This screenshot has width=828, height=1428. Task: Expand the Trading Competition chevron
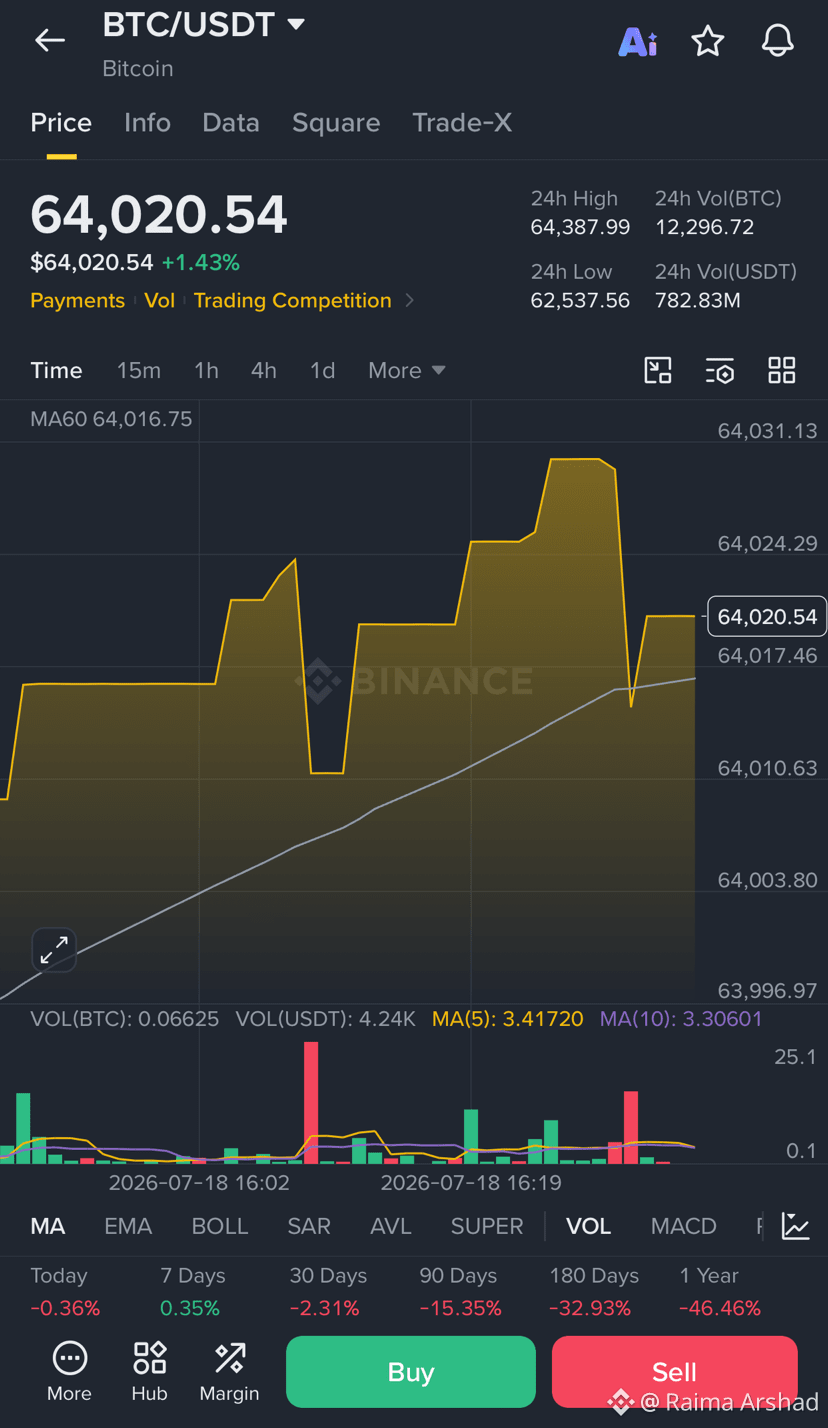click(x=409, y=301)
